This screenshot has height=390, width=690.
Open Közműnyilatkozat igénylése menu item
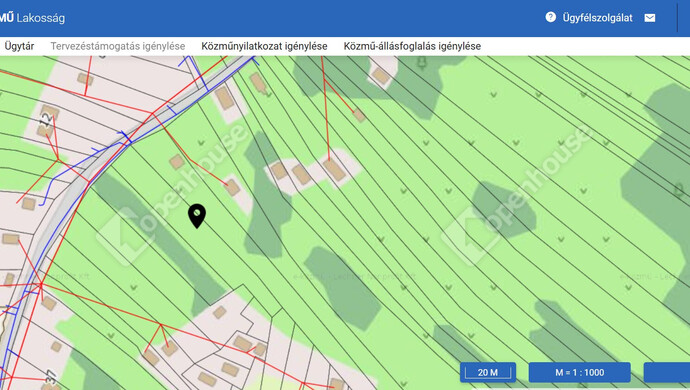pyautogui.click(x=264, y=46)
